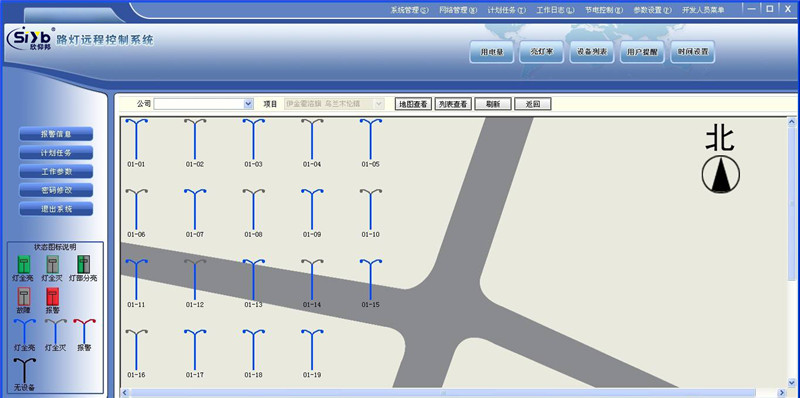This screenshot has height=398, width=800.
Task: Click the 灯部分亮 controller legend icon
Action: (x=83, y=264)
